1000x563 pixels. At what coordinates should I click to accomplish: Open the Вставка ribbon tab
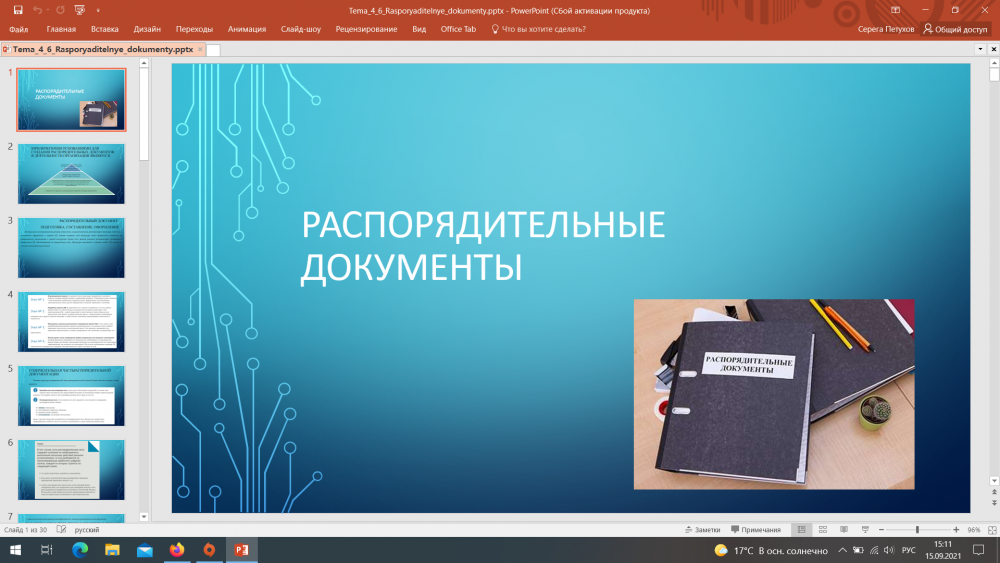click(x=104, y=29)
